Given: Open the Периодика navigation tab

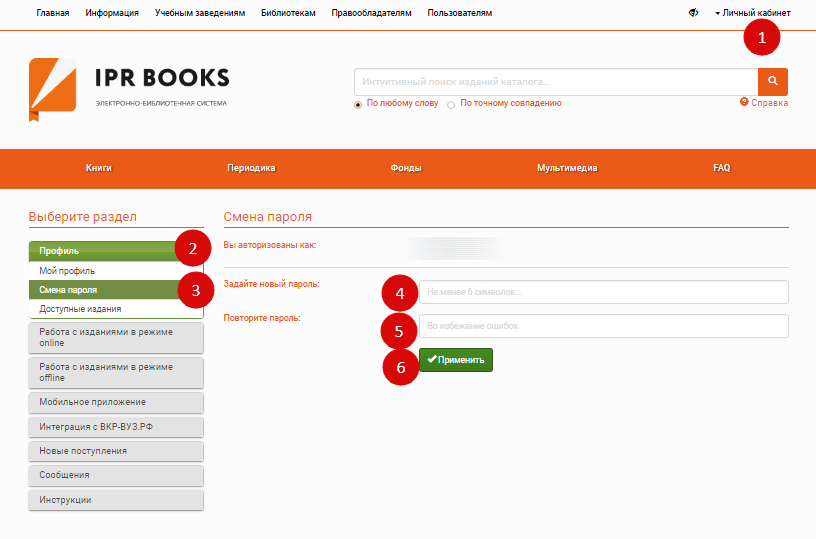Looking at the screenshot, I should pos(251,168).
